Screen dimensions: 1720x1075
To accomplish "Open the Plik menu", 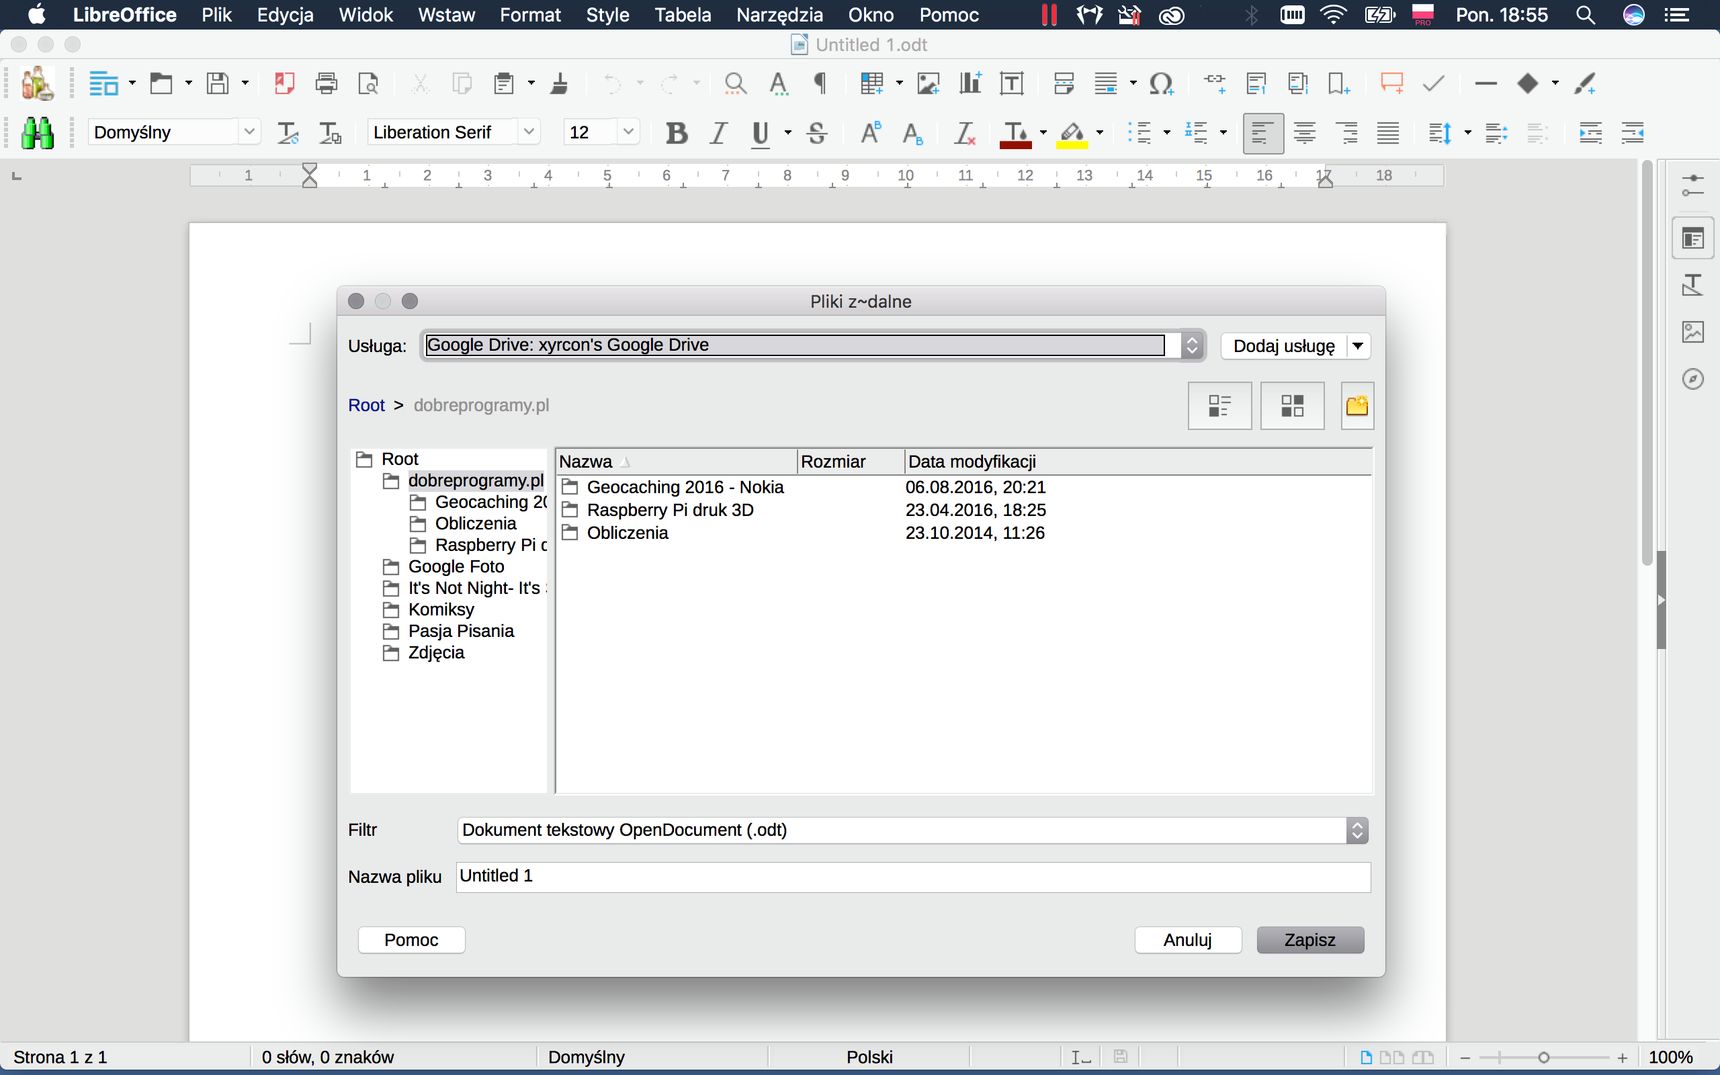I will pyautogui.click(x=216, y=15).
